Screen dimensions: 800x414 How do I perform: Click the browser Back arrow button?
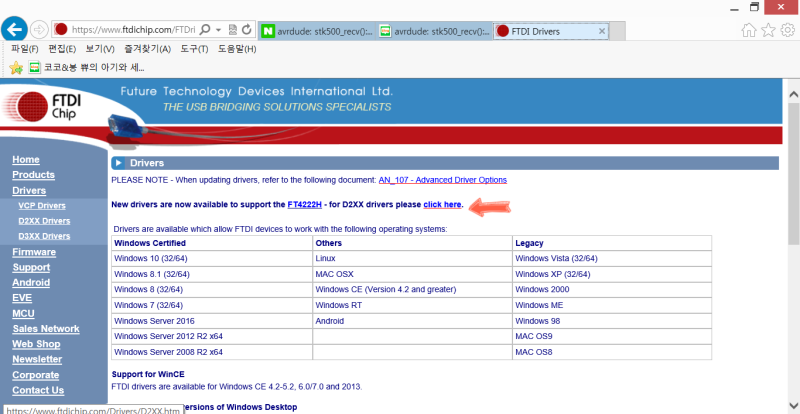(14, 29)
